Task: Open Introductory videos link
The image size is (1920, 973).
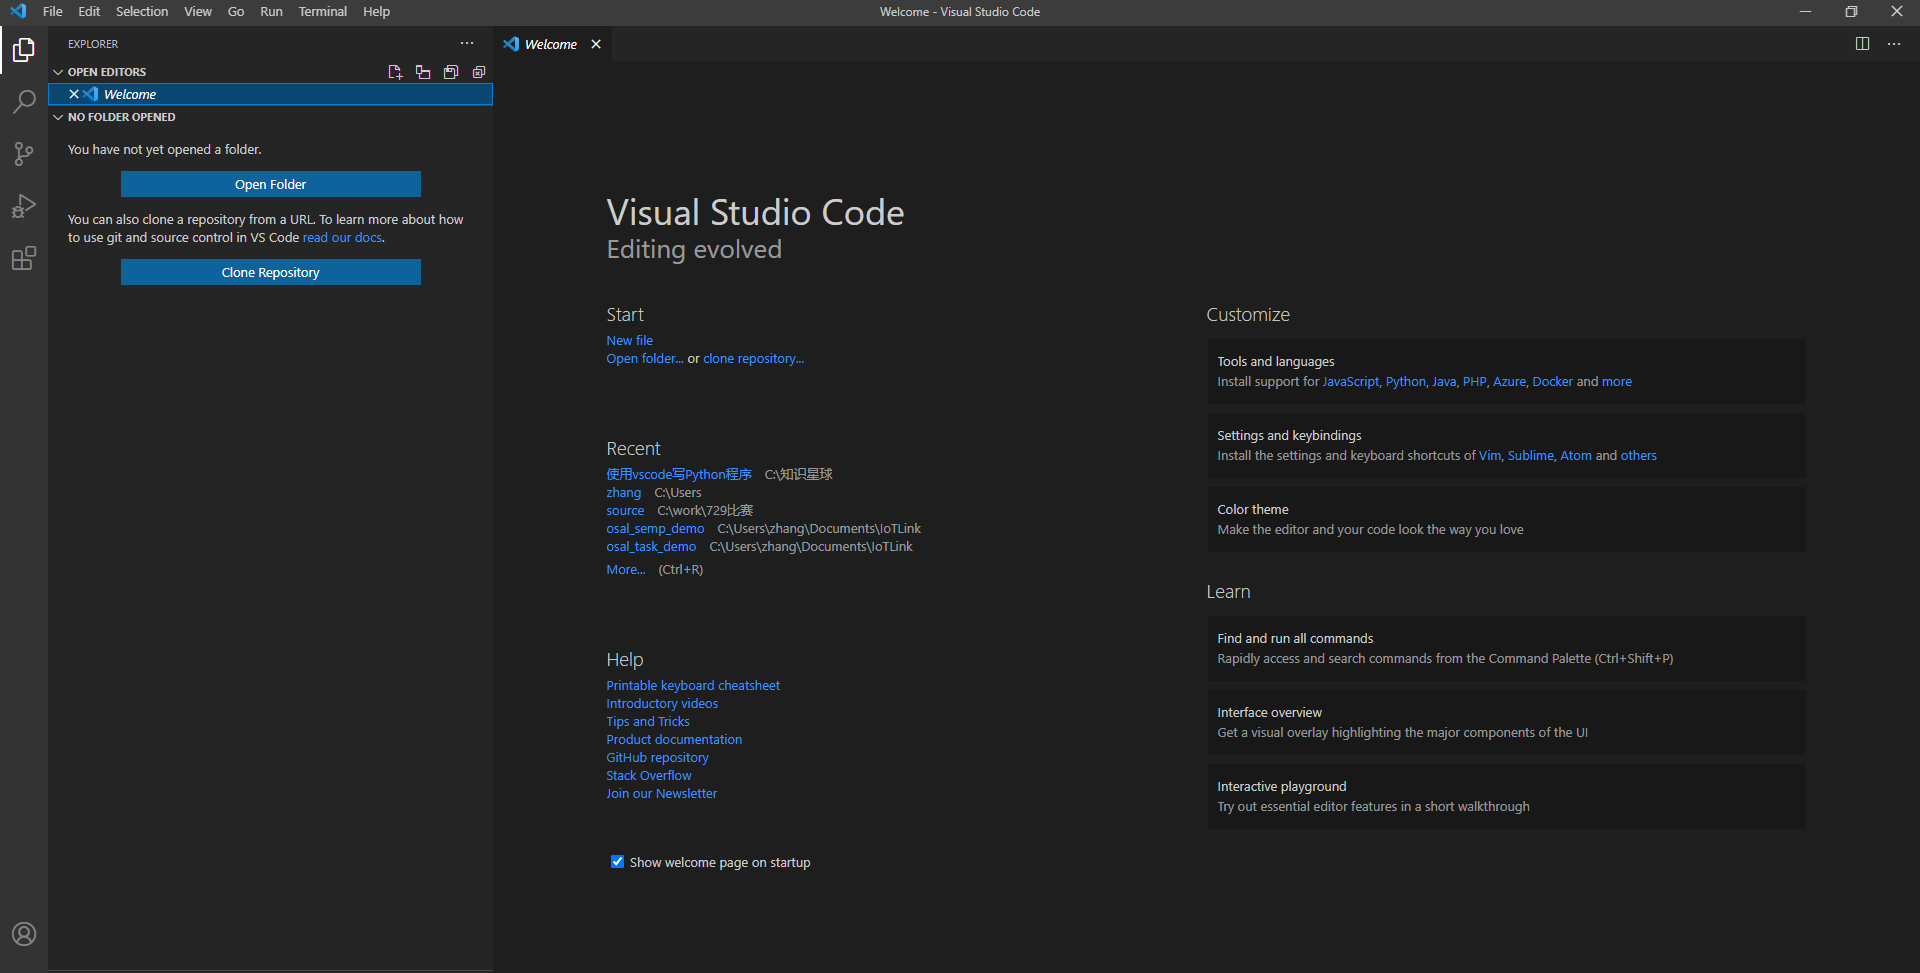Action: click(x=662, y=703)
